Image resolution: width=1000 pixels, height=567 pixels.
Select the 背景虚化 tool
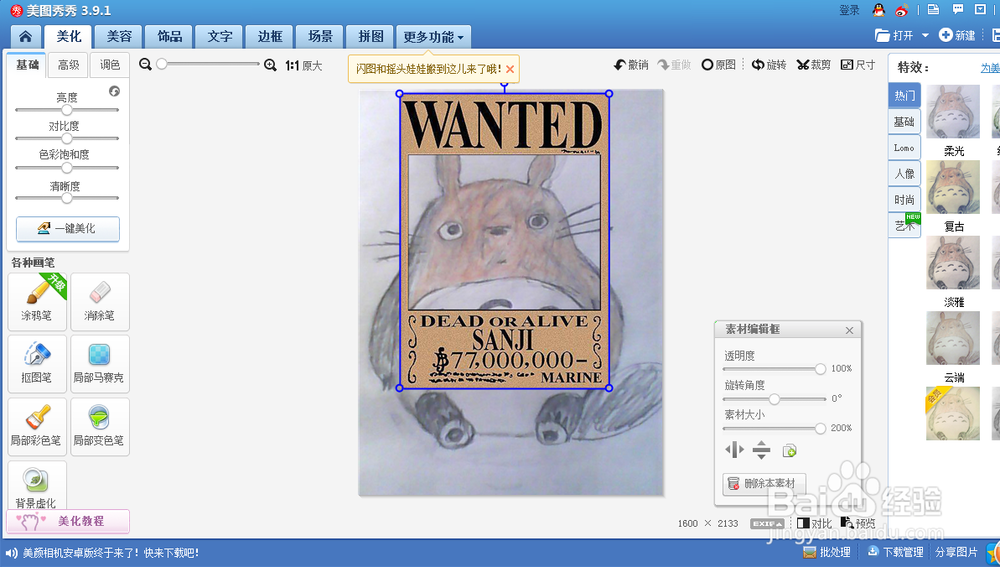coord(37,485)
